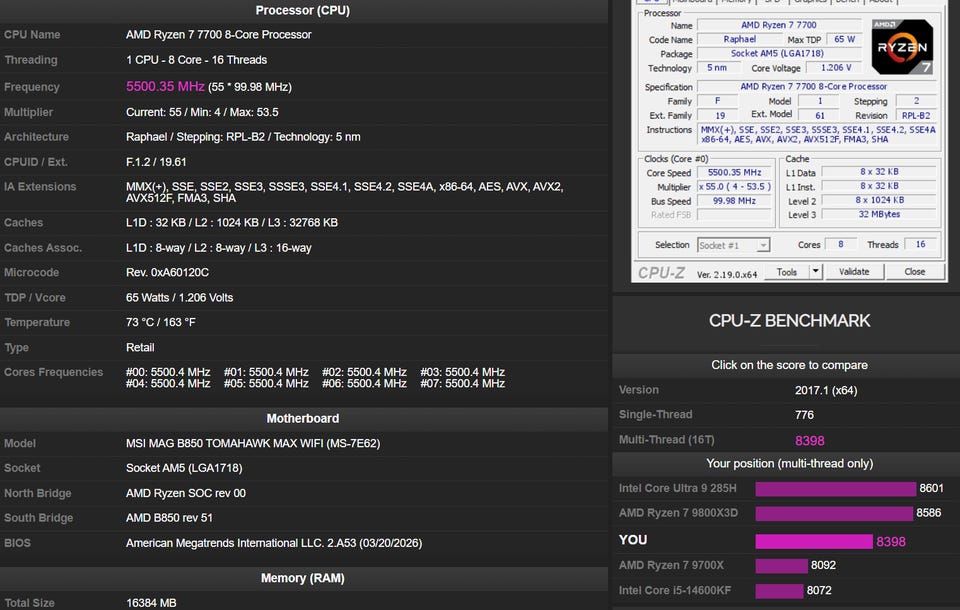Click 'AMD Ryzen SOC rev 00' North Bridge value
Image resolution: width=960 pixels, height=610 pixels.
186,493
